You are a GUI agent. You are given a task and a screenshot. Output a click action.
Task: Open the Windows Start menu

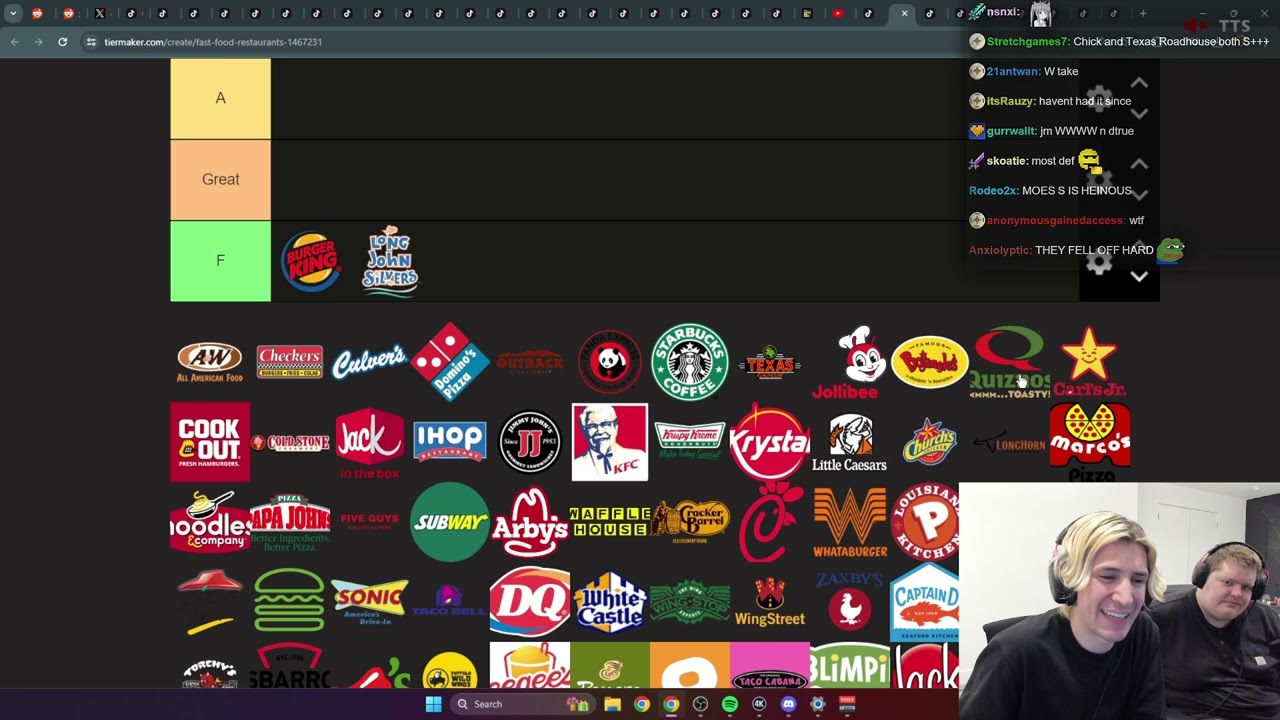pos(433,704)
